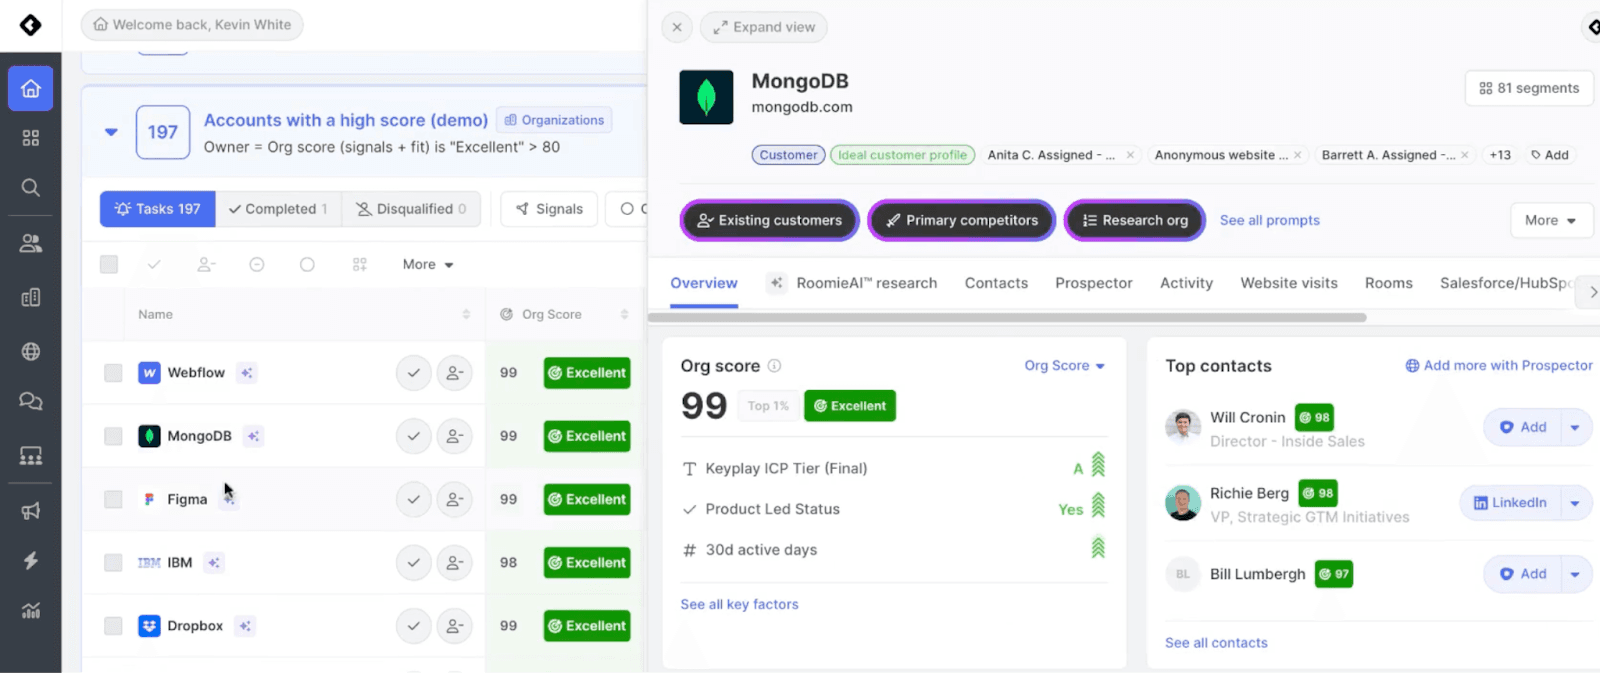Image resolution: width=1600 pixels, height=673 pixels.
Task: Switch to the Prospector tab
Action: click(1094, 283)
